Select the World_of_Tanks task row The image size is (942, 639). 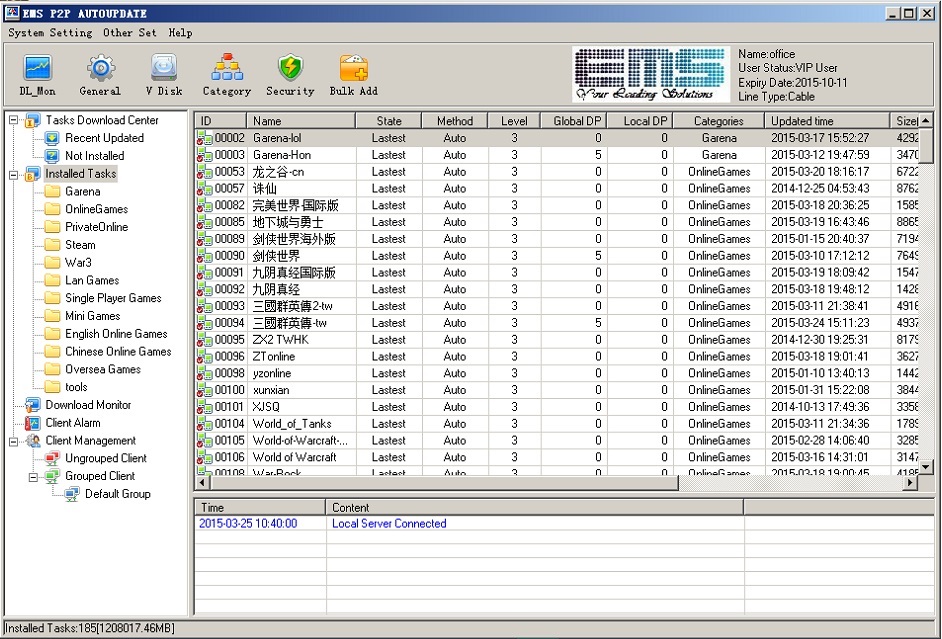coord(557,424)
